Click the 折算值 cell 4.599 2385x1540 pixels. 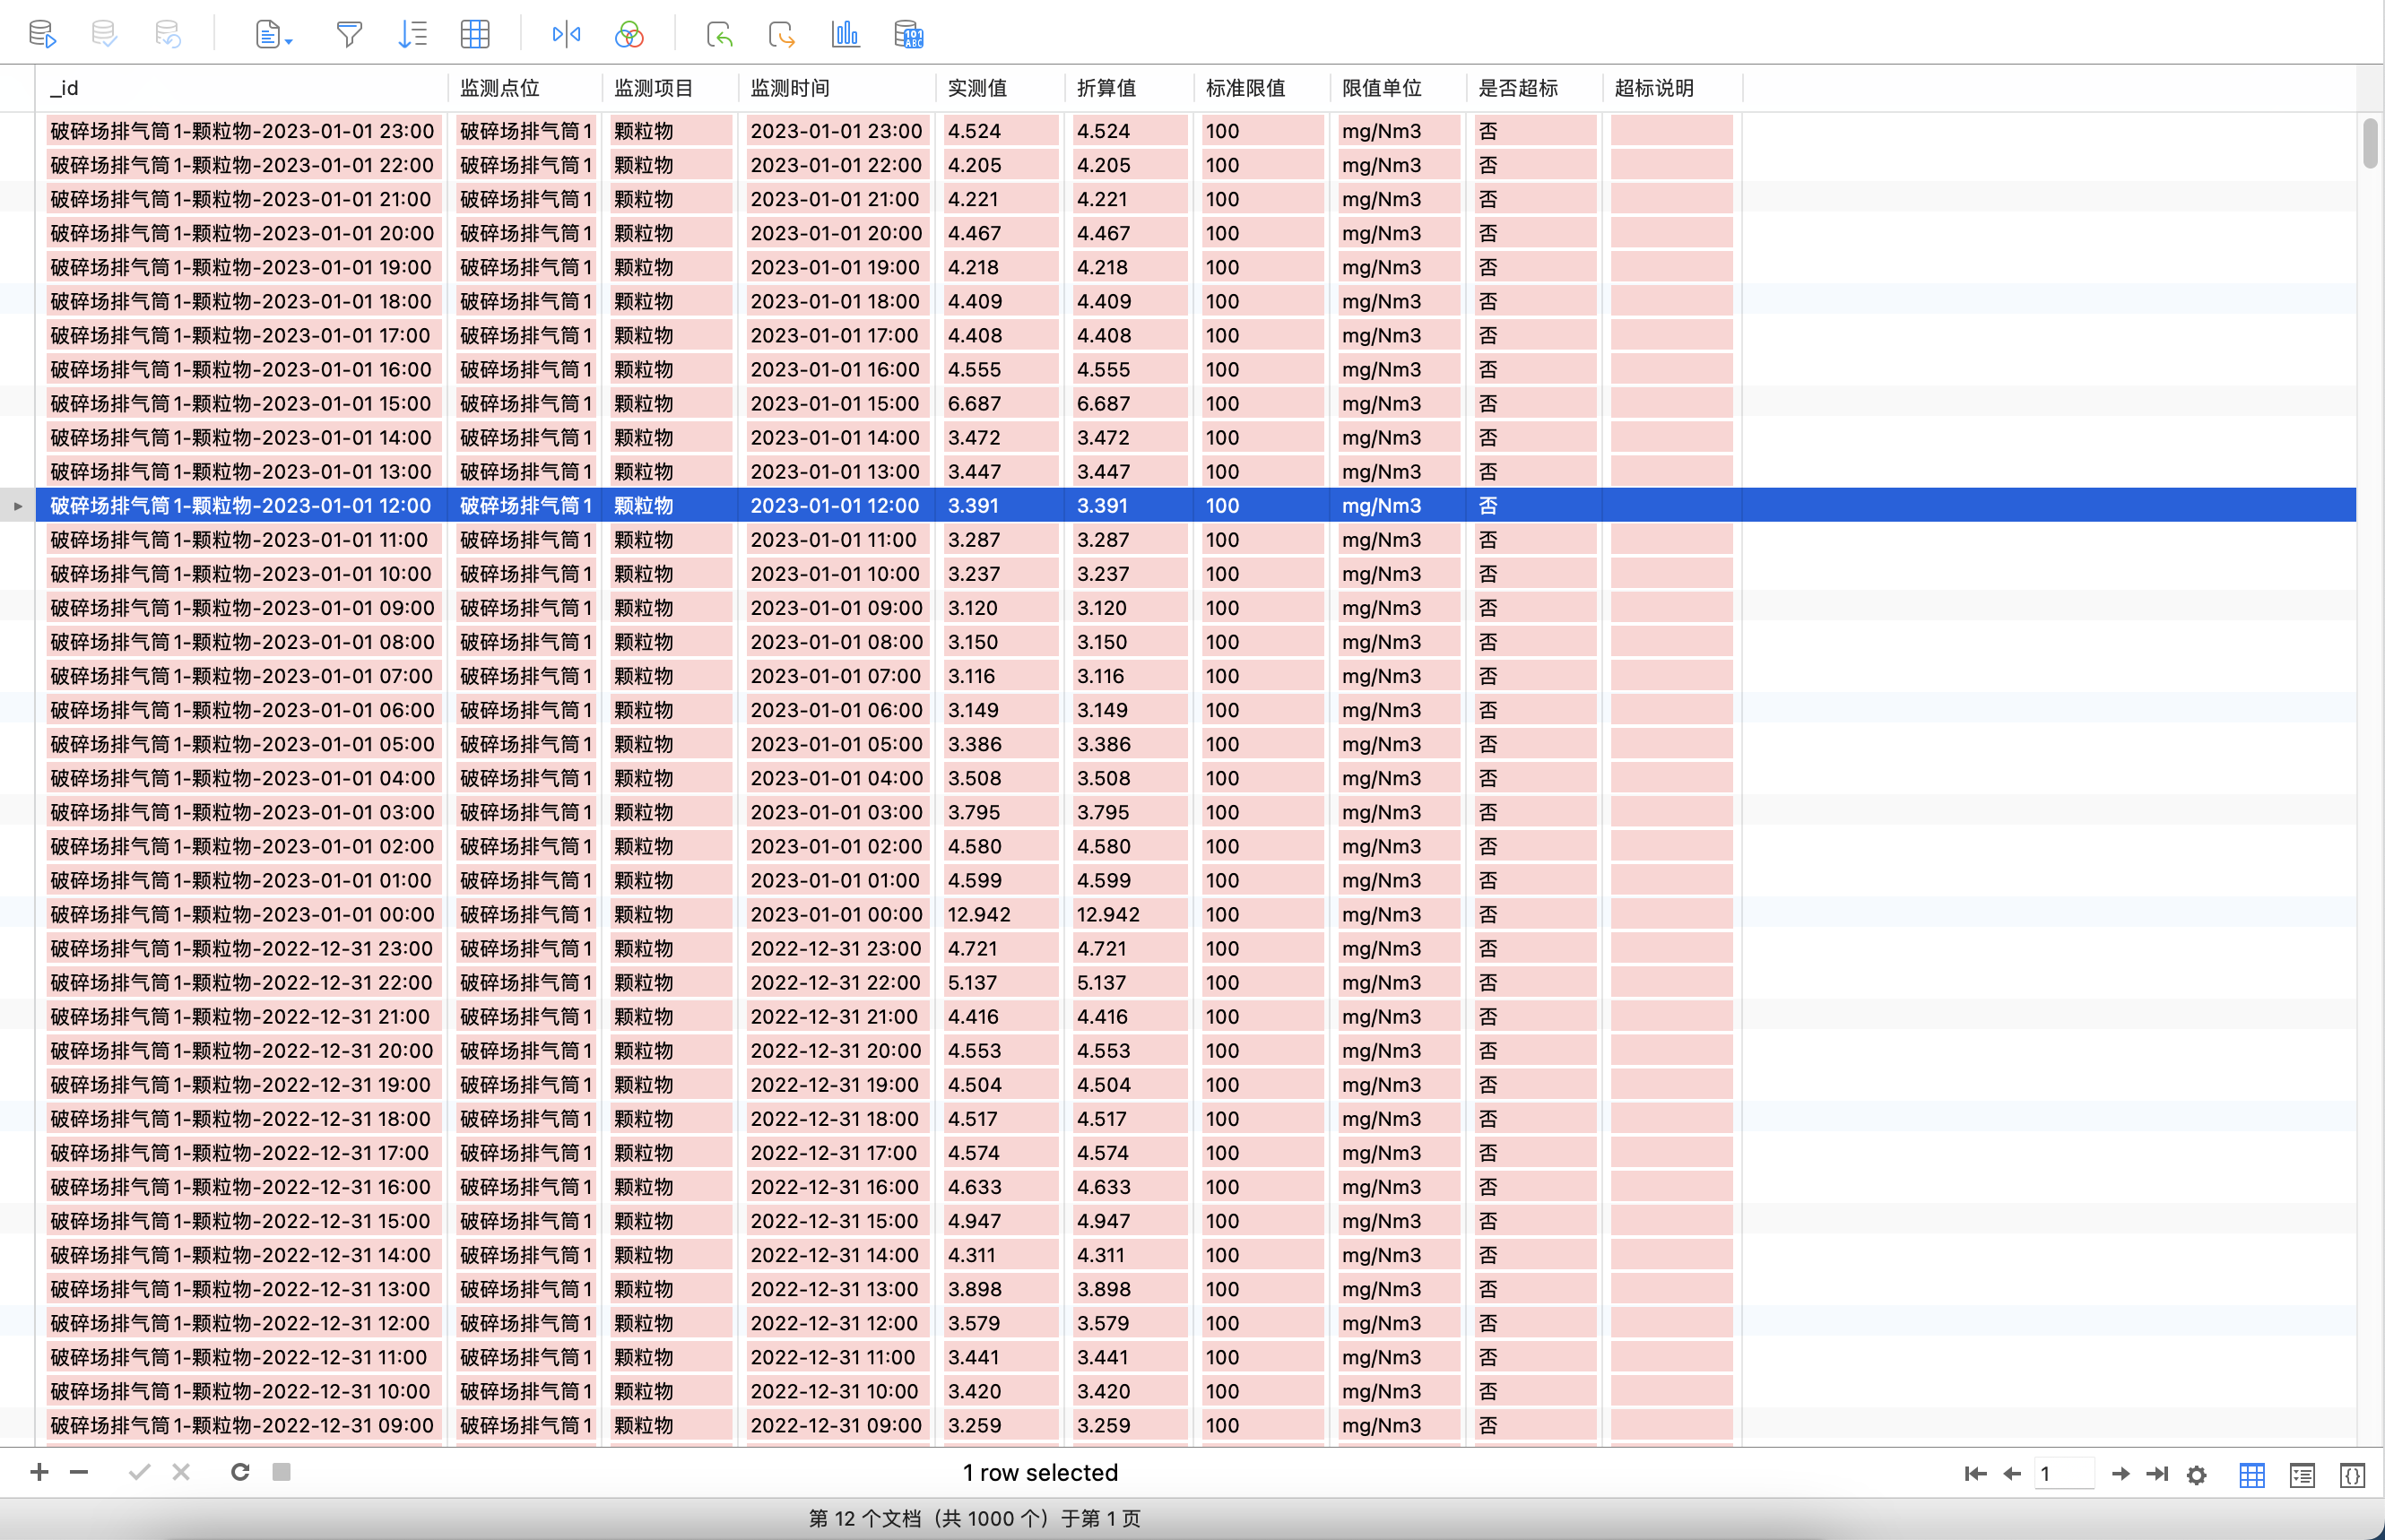tap(1129, 881)
